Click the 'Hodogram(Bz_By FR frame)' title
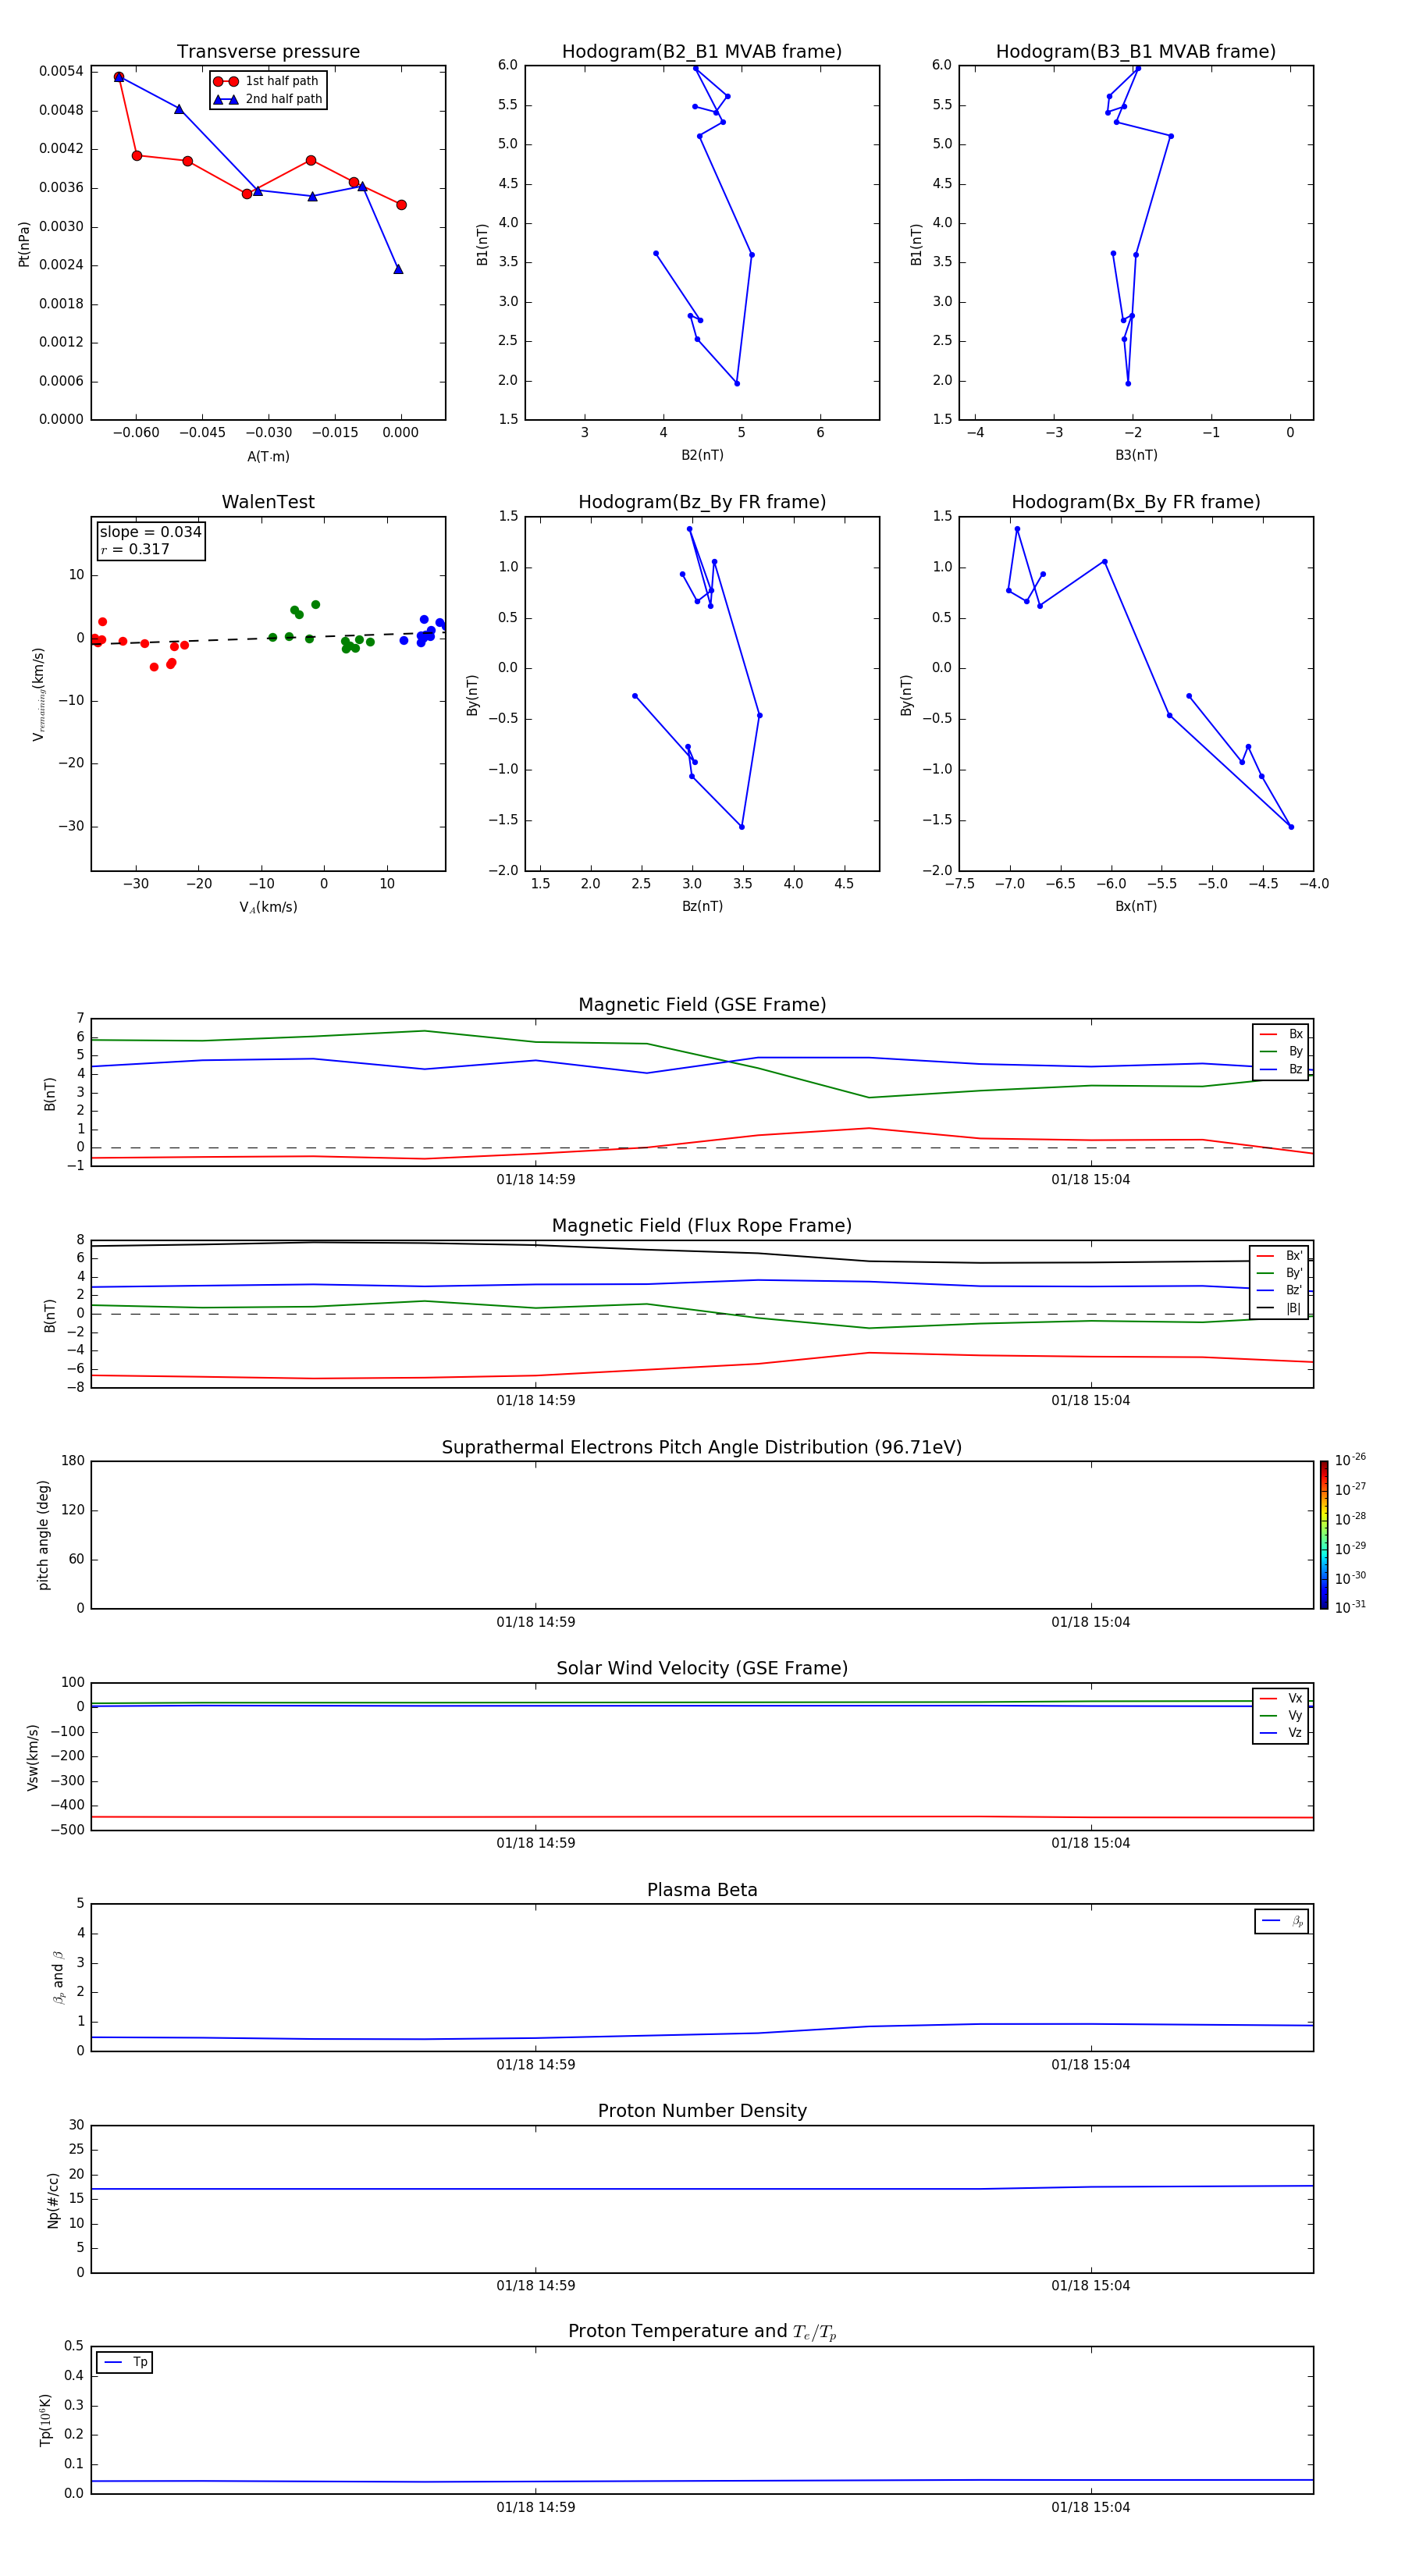This screenshot has width=1405, height=2576. tap(702, 502)
